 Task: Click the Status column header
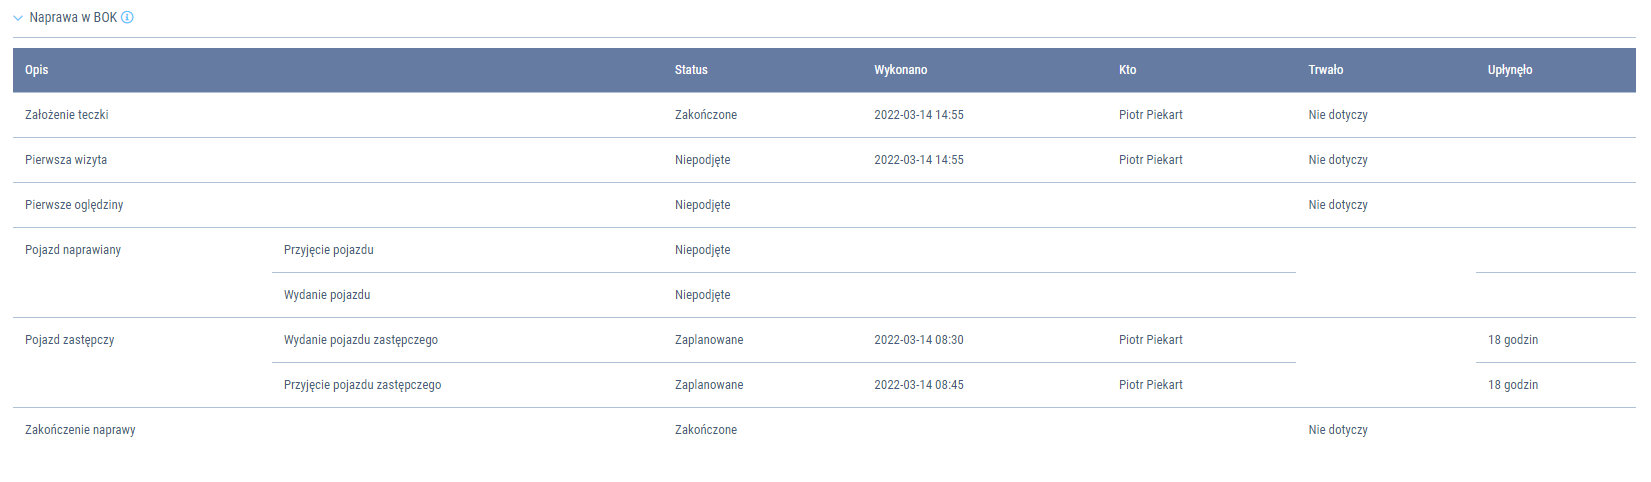pyautogui.click(x=691, y=70)
